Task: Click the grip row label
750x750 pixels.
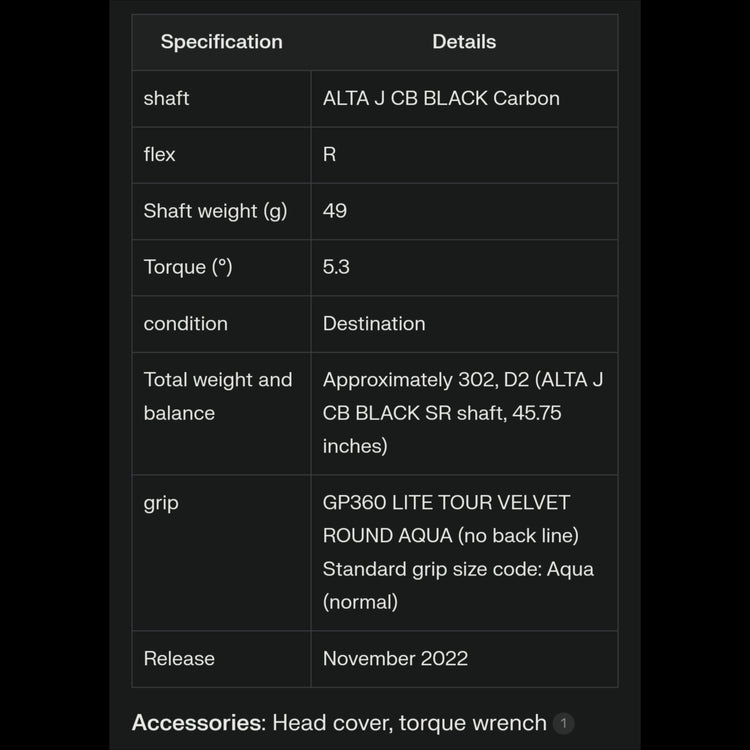Action: 161,502
